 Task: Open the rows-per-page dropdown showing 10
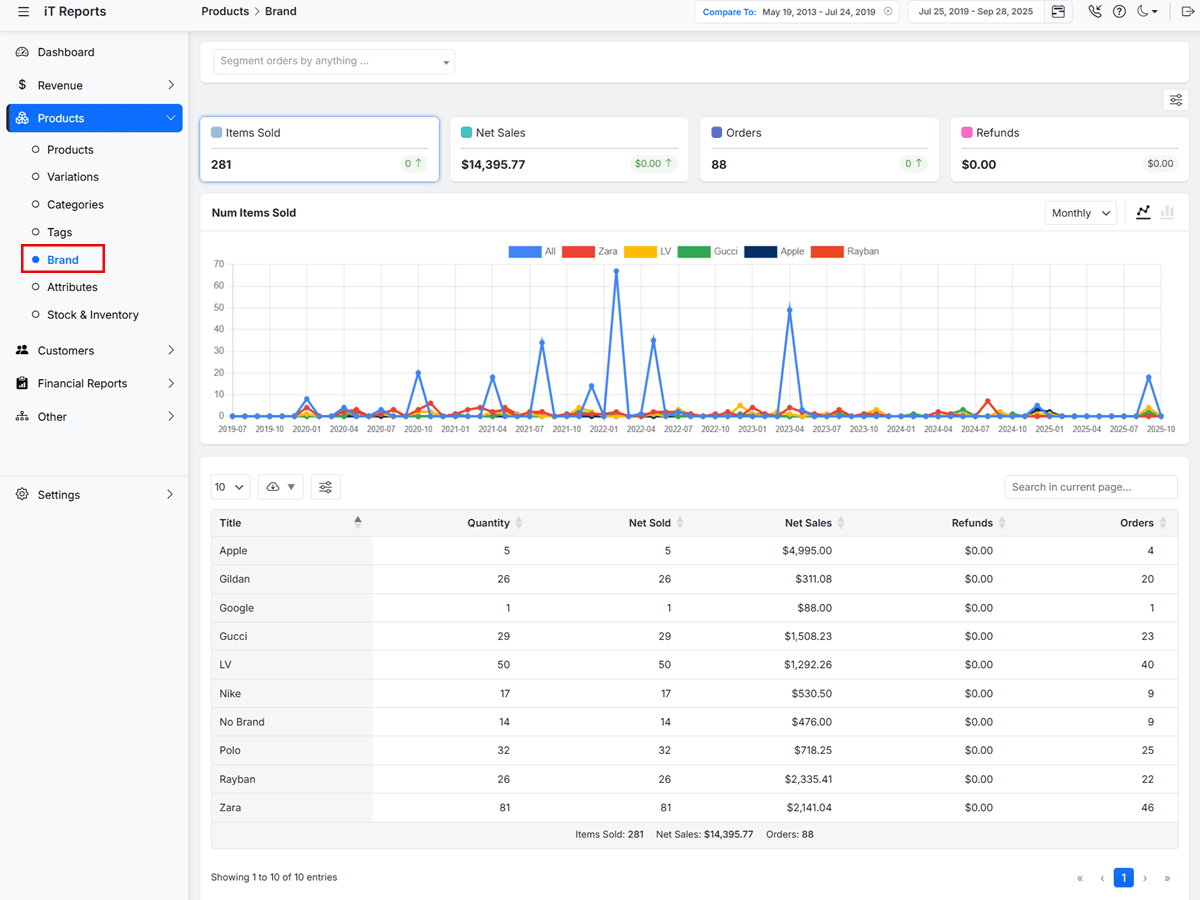(x=230, y=487)
